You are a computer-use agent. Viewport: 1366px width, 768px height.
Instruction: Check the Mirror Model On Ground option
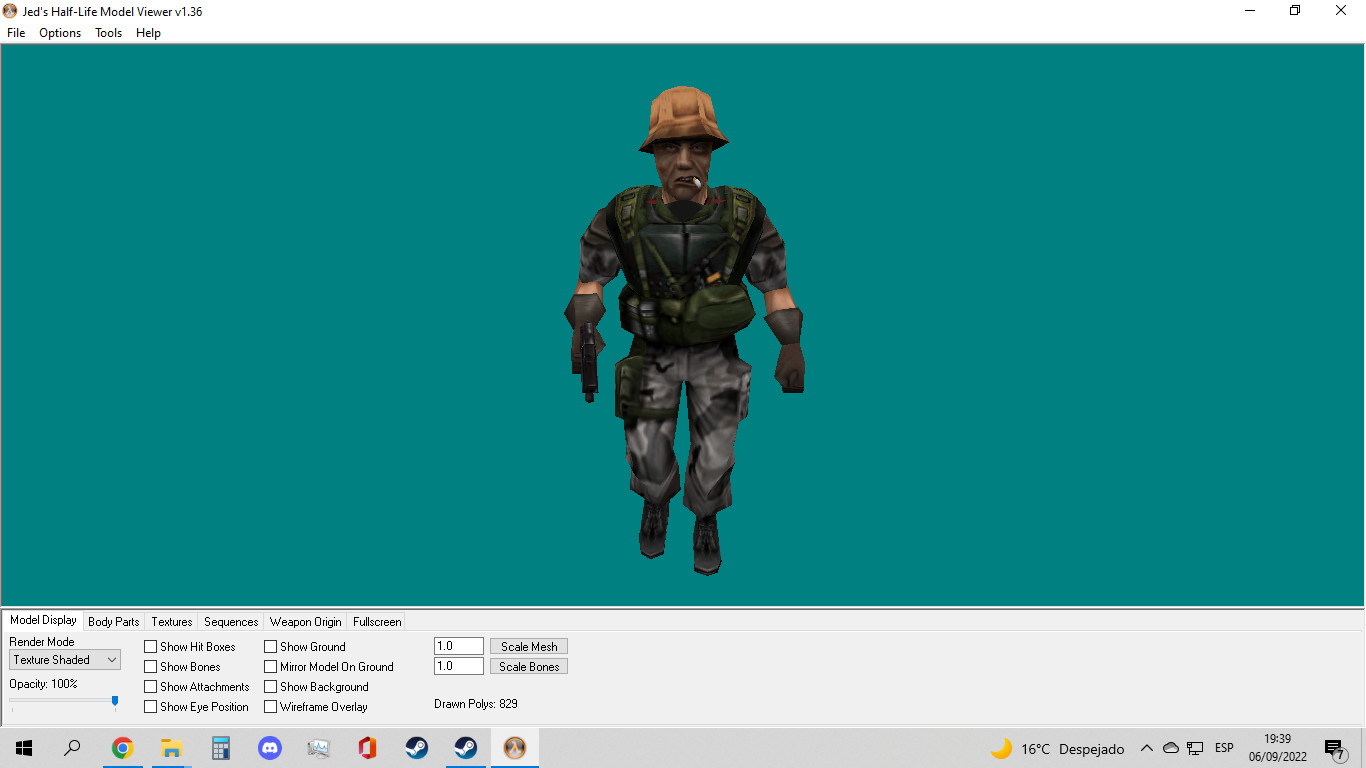pos(270,666)
